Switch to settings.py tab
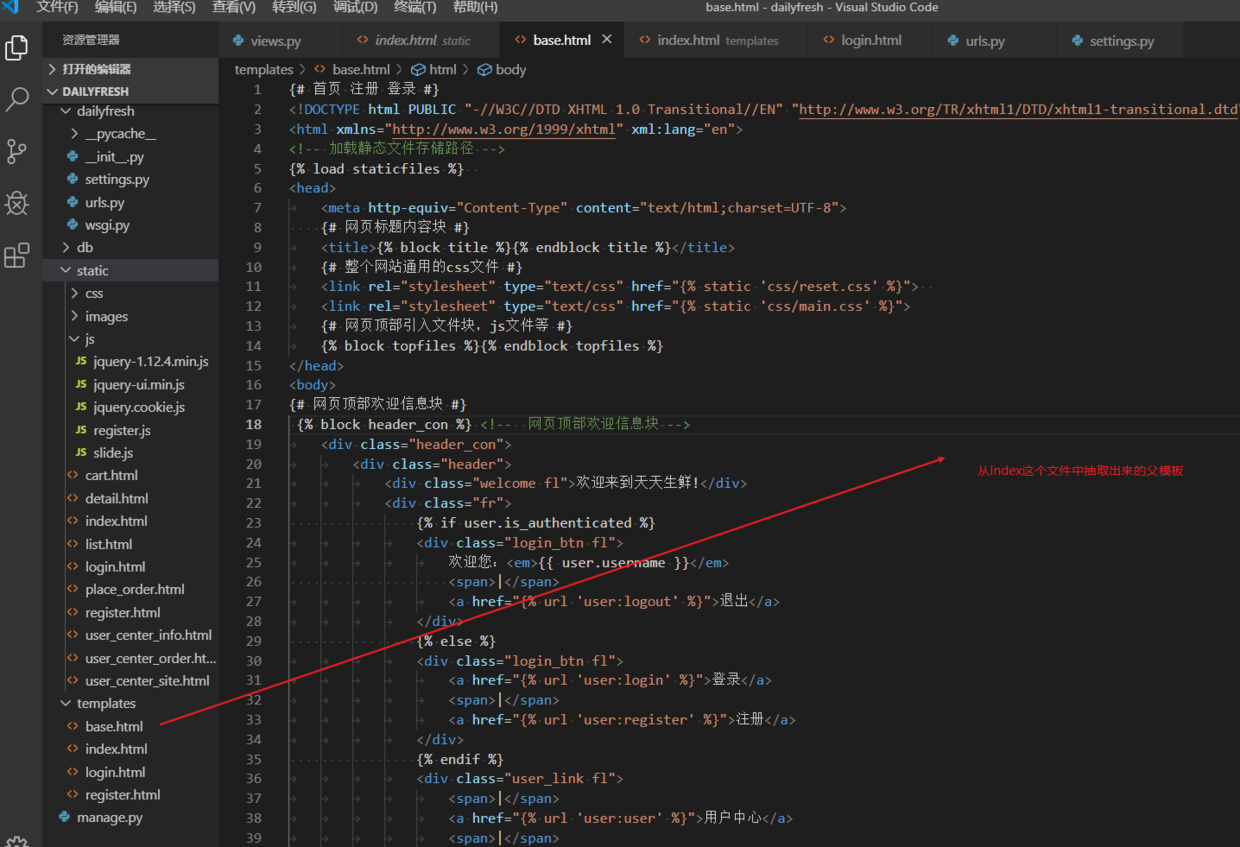 point(1118,41)
